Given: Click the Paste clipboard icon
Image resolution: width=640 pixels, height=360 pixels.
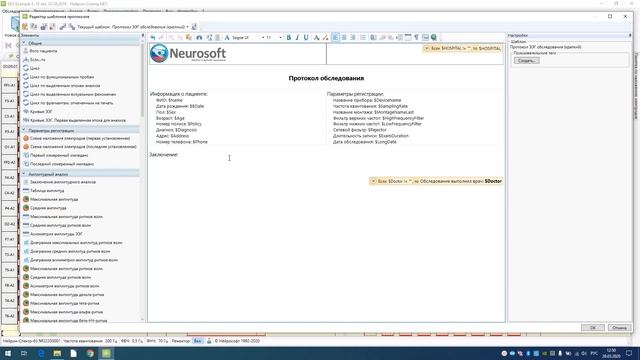Looking at the screenshot, I should pyautogui.click(x=189, y=38).
